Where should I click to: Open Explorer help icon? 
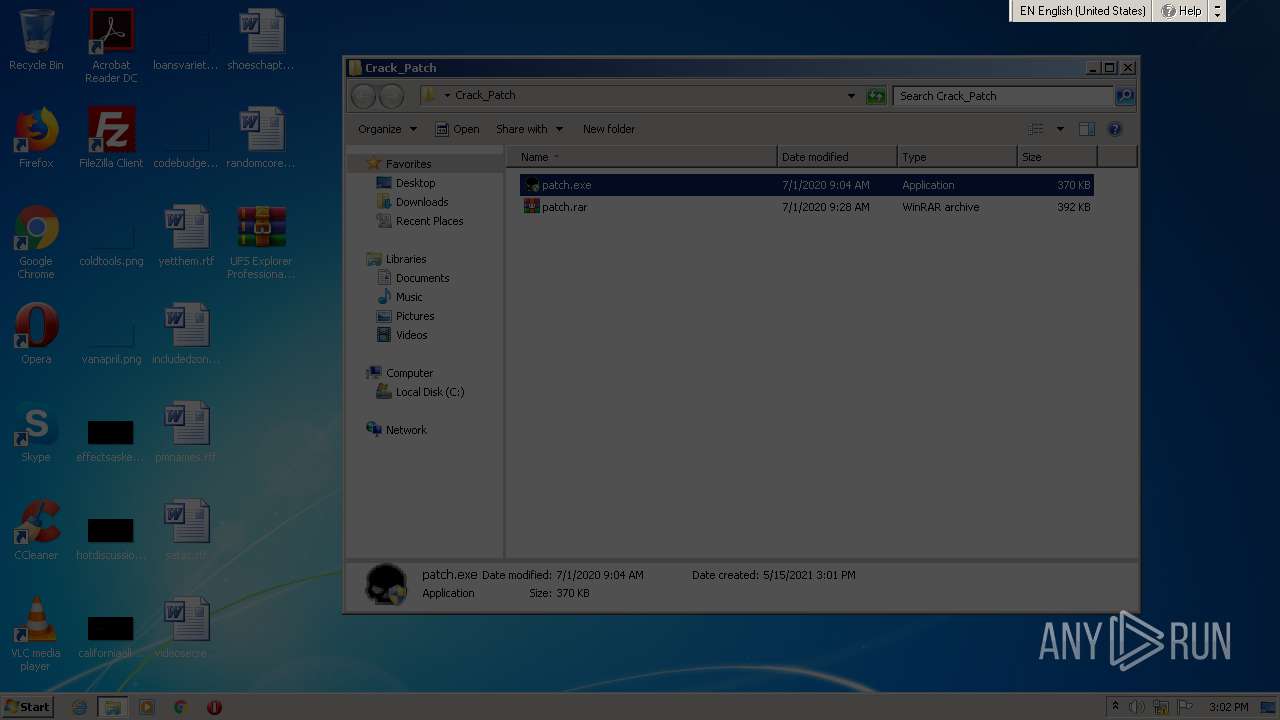(x=1115, y=129)
